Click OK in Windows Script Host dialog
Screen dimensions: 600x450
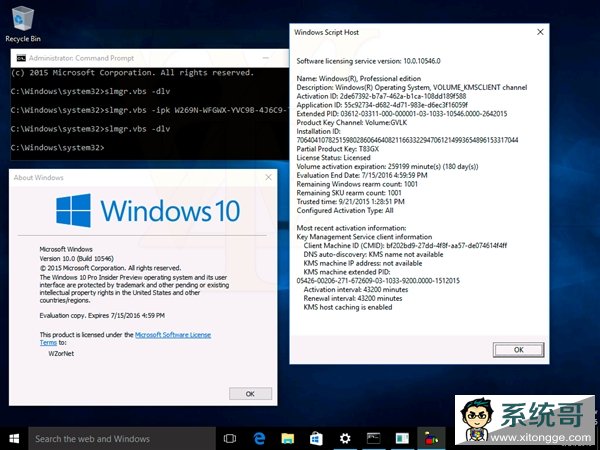(518, 350)
